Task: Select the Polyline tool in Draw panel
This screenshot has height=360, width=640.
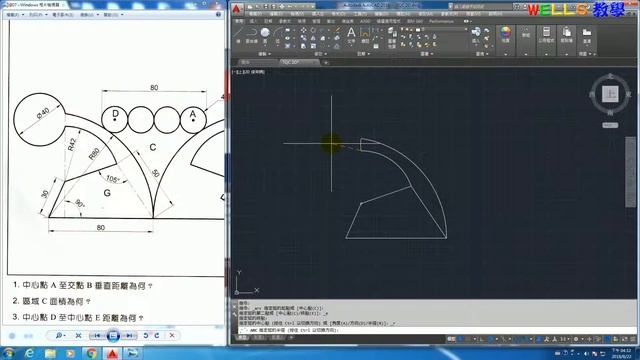Action: tap(252, 35)
